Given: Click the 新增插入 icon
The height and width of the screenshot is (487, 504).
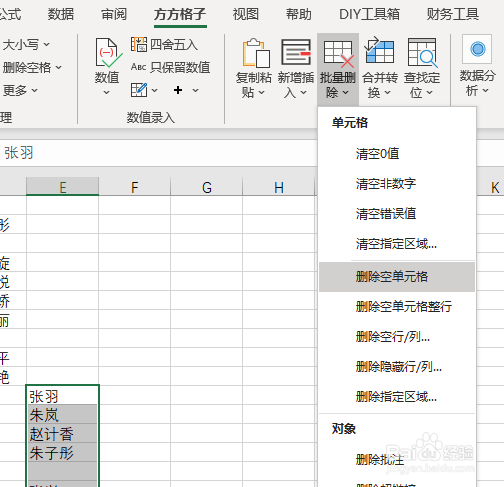Looking at the screenshot, I should tap(296, 52).
